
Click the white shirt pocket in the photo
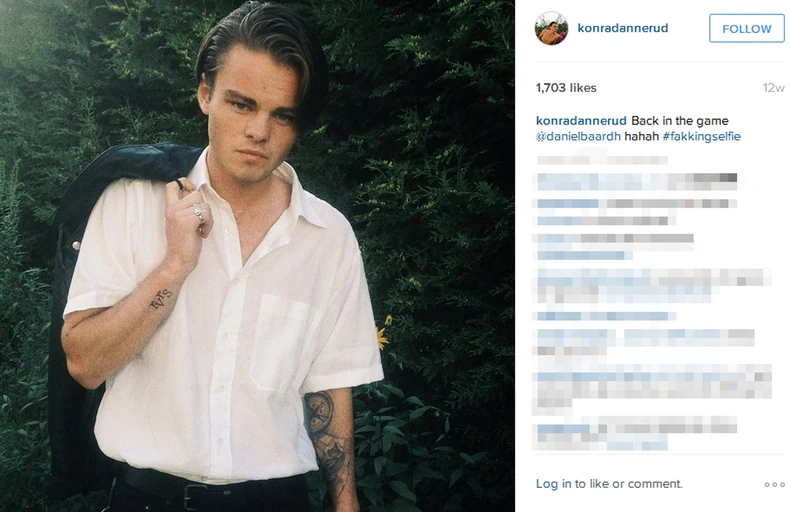282,344
